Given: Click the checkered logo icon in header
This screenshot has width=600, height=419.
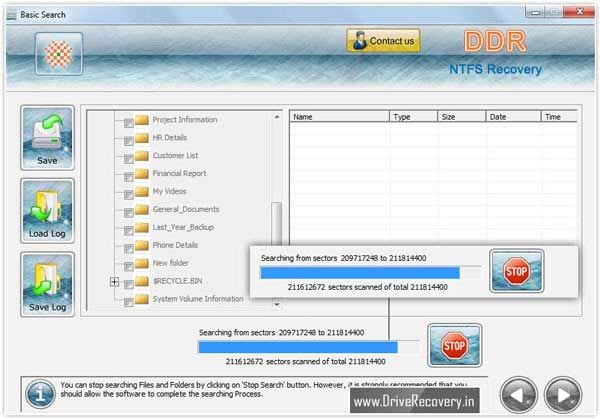Looking at the screenshot, I should coord(59,54).
